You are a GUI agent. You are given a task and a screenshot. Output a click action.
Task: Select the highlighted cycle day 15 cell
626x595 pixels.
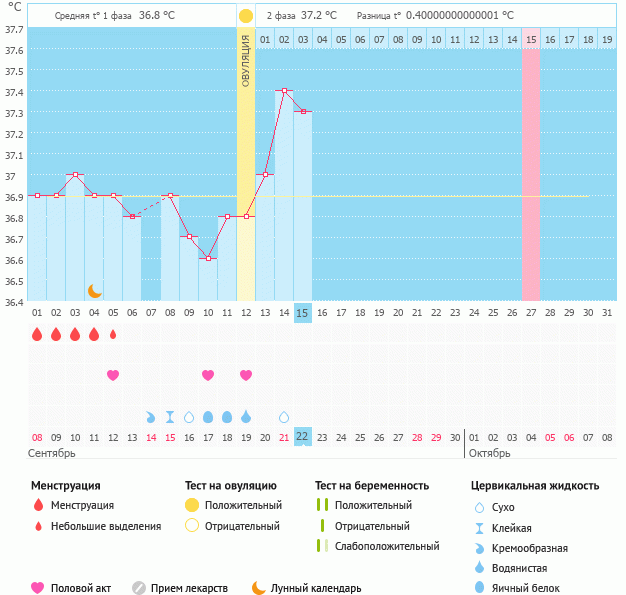coord(303,313)
